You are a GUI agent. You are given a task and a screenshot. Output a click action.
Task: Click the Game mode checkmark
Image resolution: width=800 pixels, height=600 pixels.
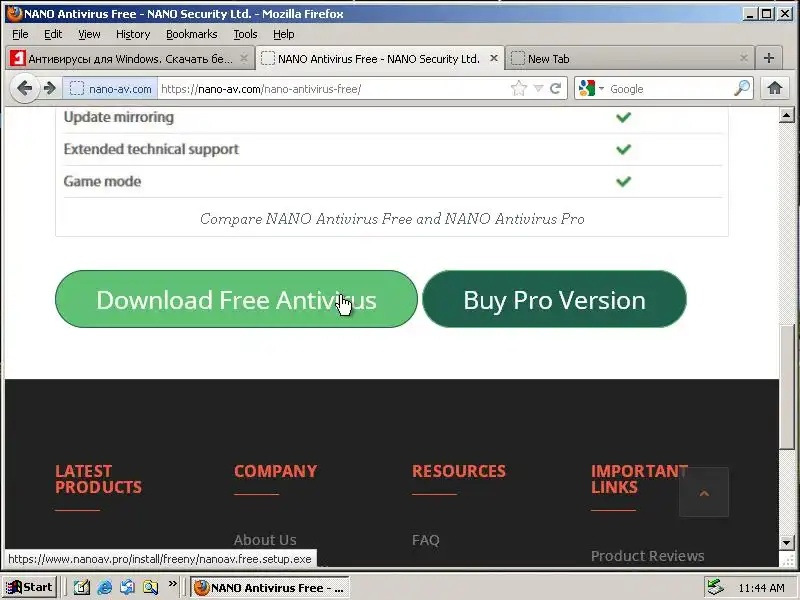pos(623,181)
